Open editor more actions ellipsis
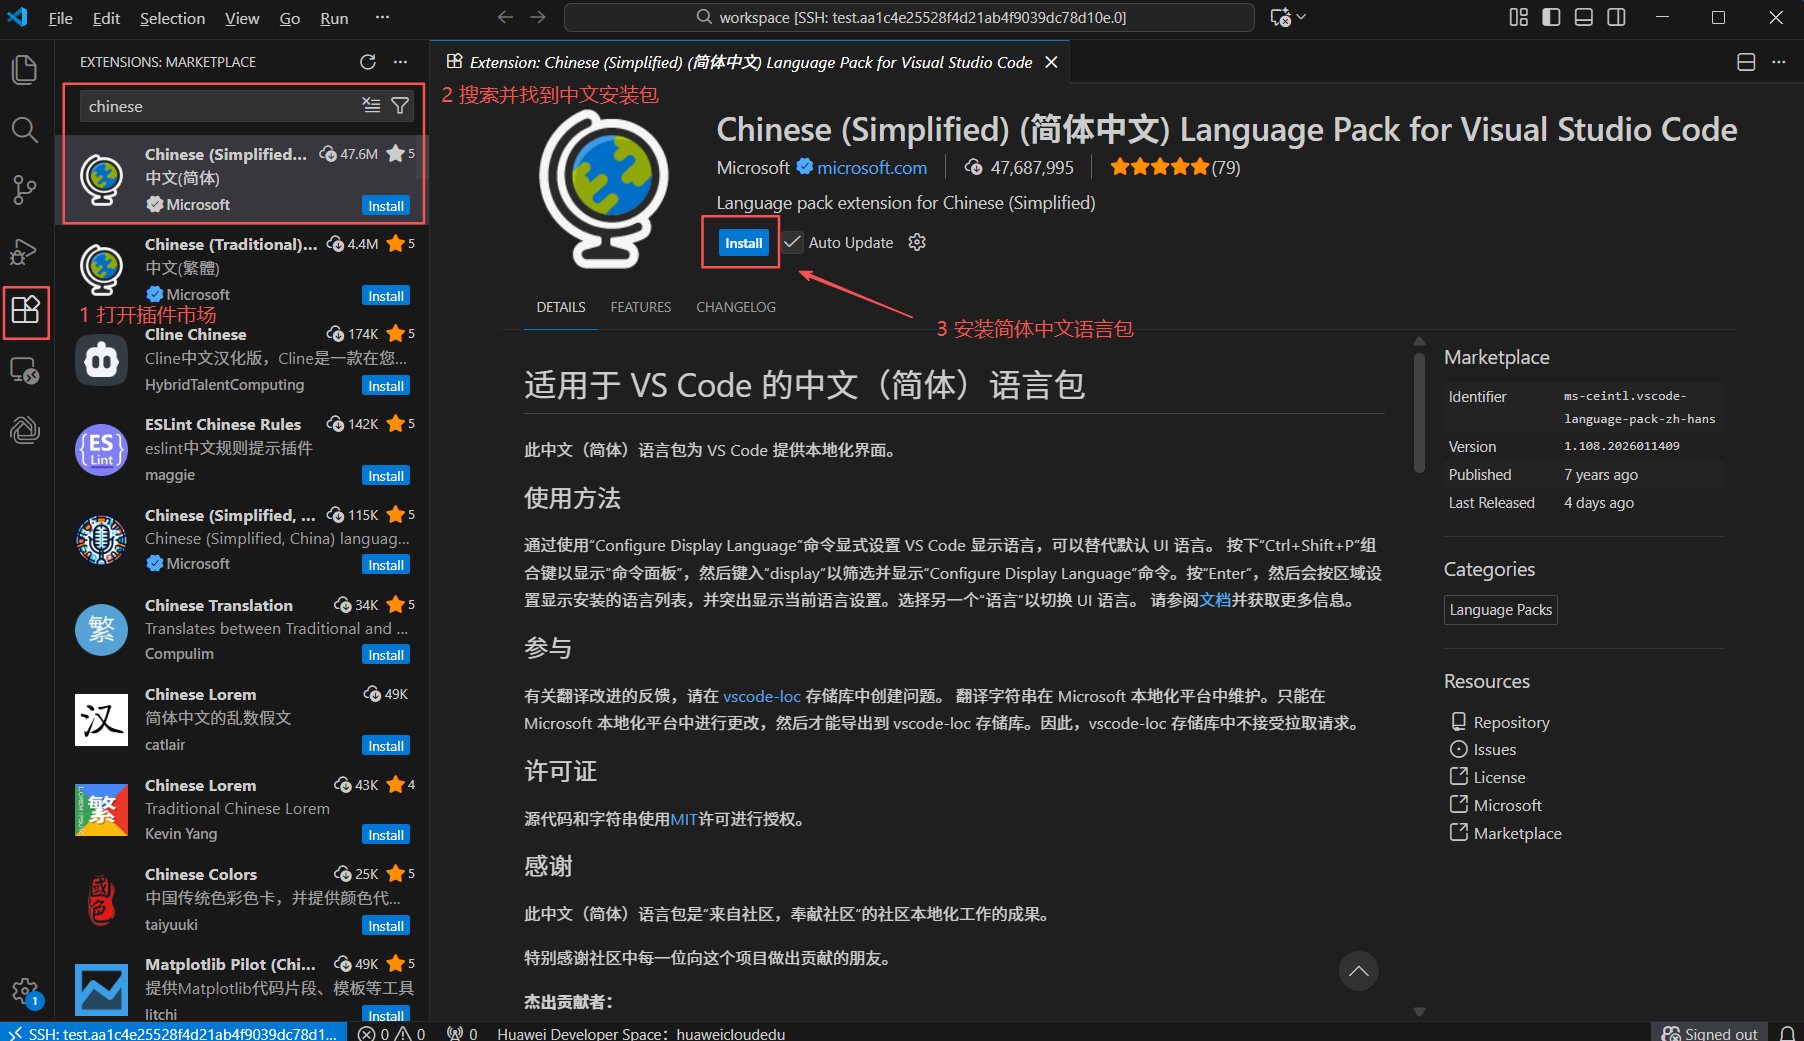 tap(1778, 62)
